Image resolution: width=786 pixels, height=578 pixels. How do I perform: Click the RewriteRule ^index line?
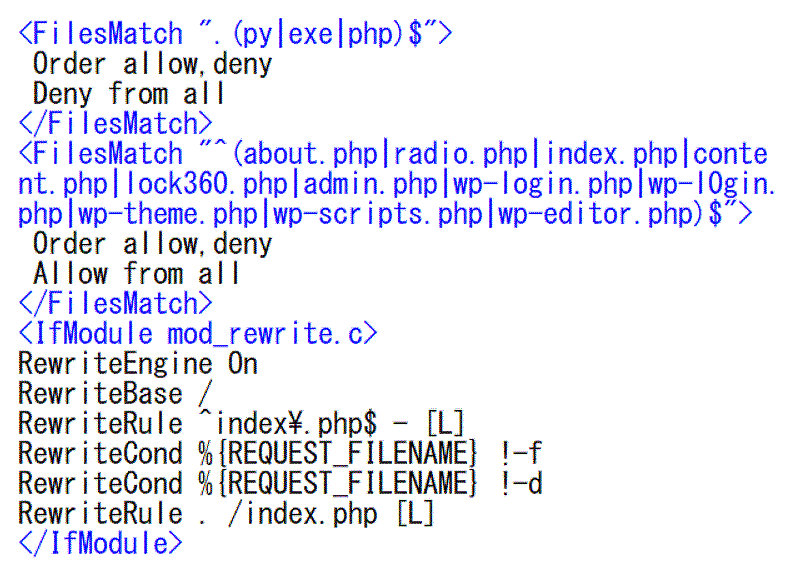pos(241,423)
